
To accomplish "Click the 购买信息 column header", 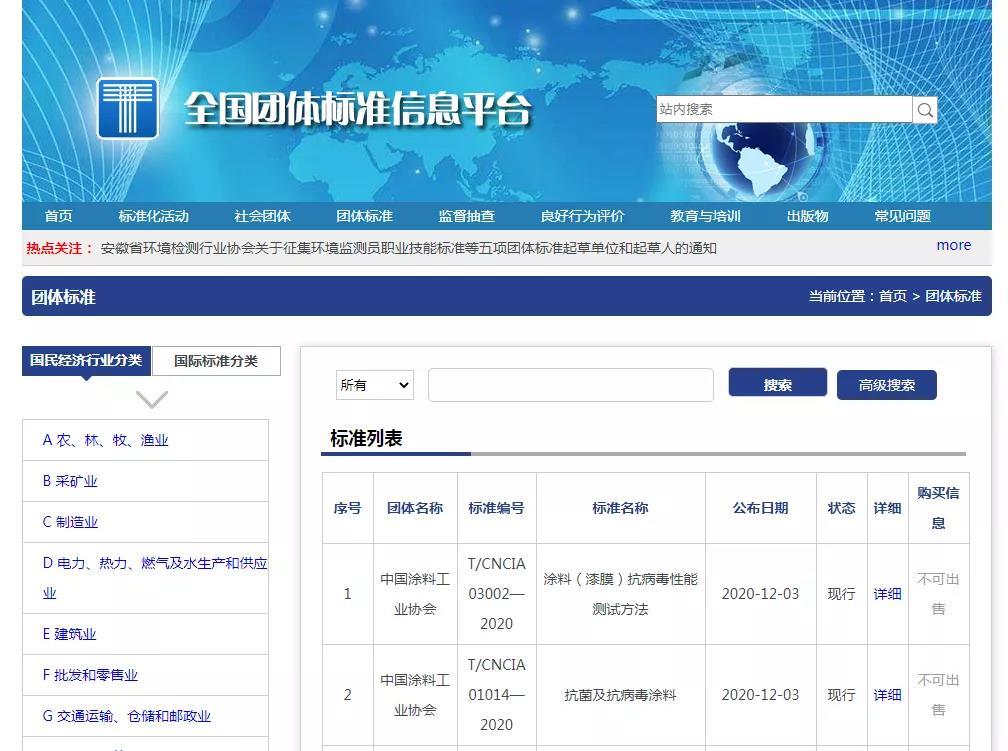I will pos(938,508).
